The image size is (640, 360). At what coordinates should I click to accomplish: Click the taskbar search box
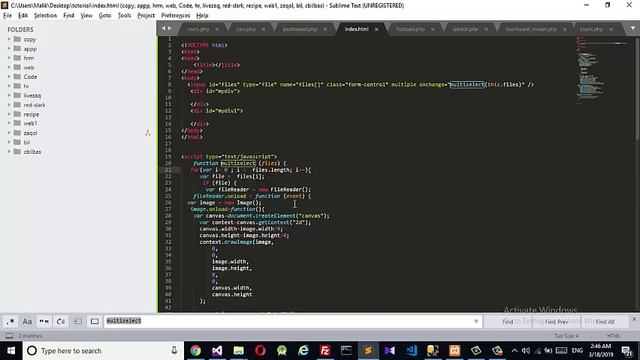click(103, 351)
